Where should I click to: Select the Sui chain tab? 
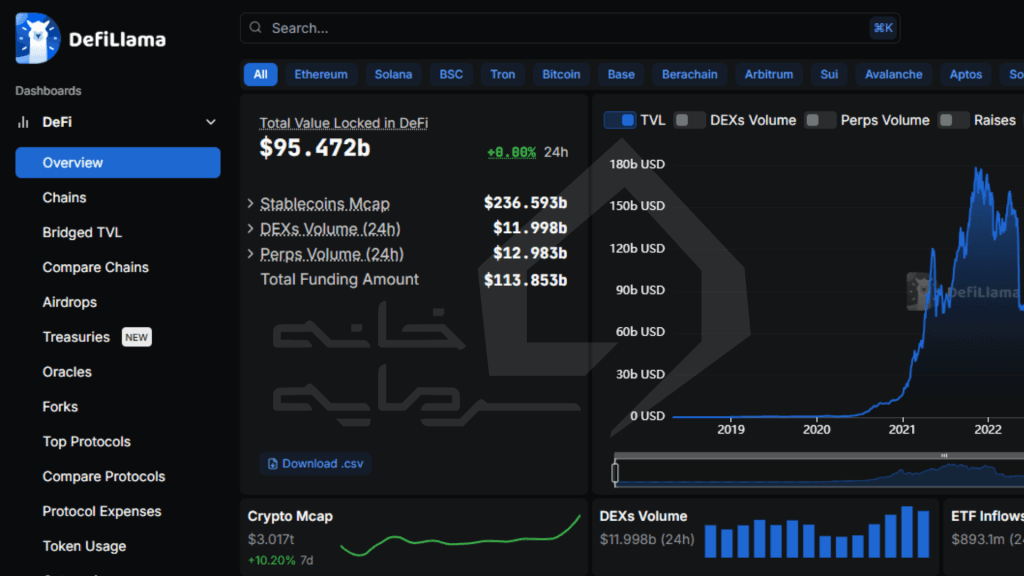pyautogui.click(x=829, y=74)
